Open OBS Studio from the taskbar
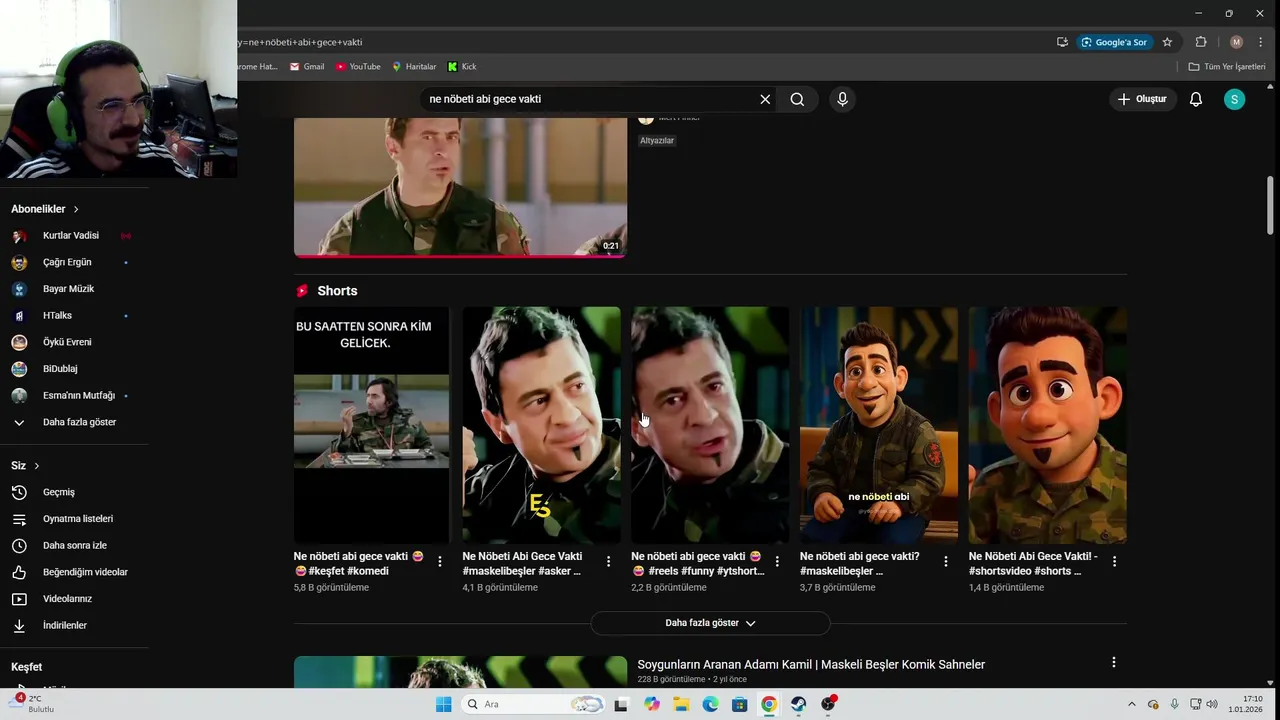Screen dimensions: 1280x720 (828, 704)
